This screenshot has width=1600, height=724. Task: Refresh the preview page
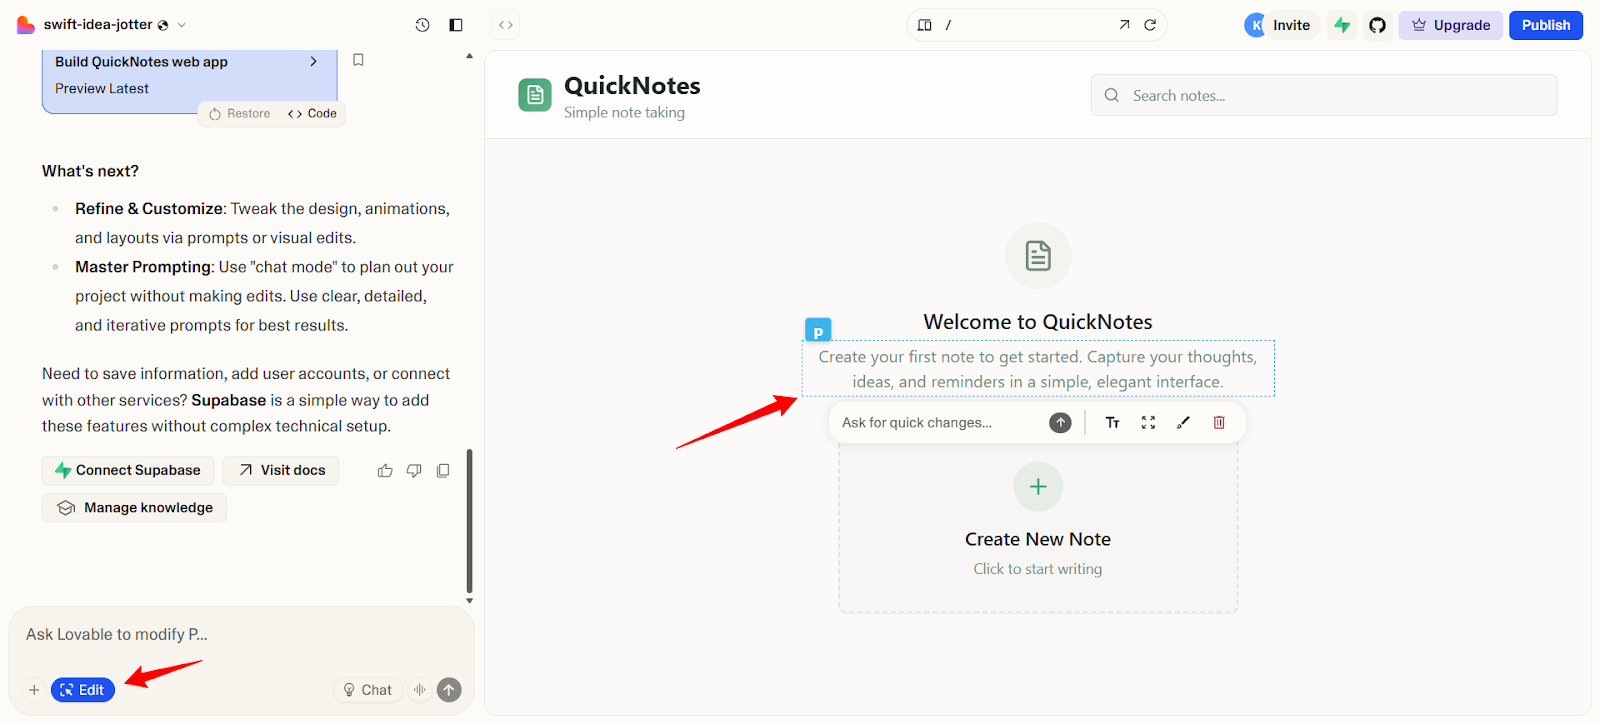(x=1150, y=25)
